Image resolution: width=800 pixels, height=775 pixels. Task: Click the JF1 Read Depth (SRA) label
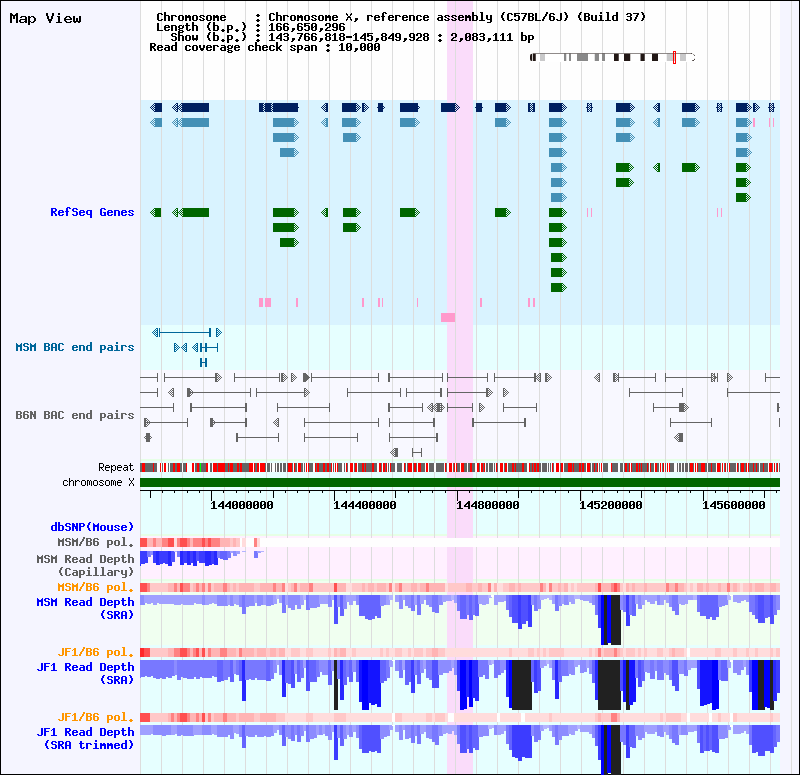click(x=85, y=673)
